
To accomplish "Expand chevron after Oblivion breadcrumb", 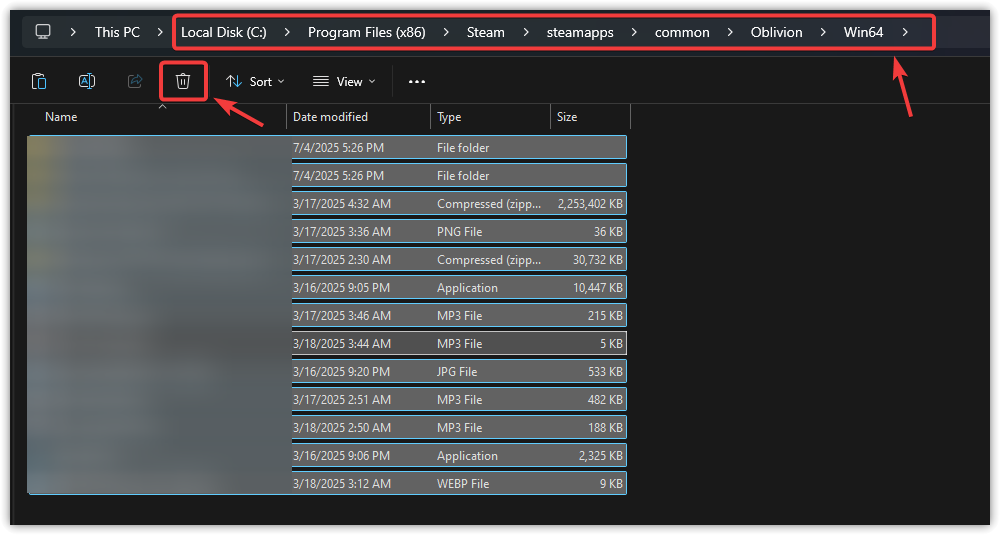I will (823, 32).
